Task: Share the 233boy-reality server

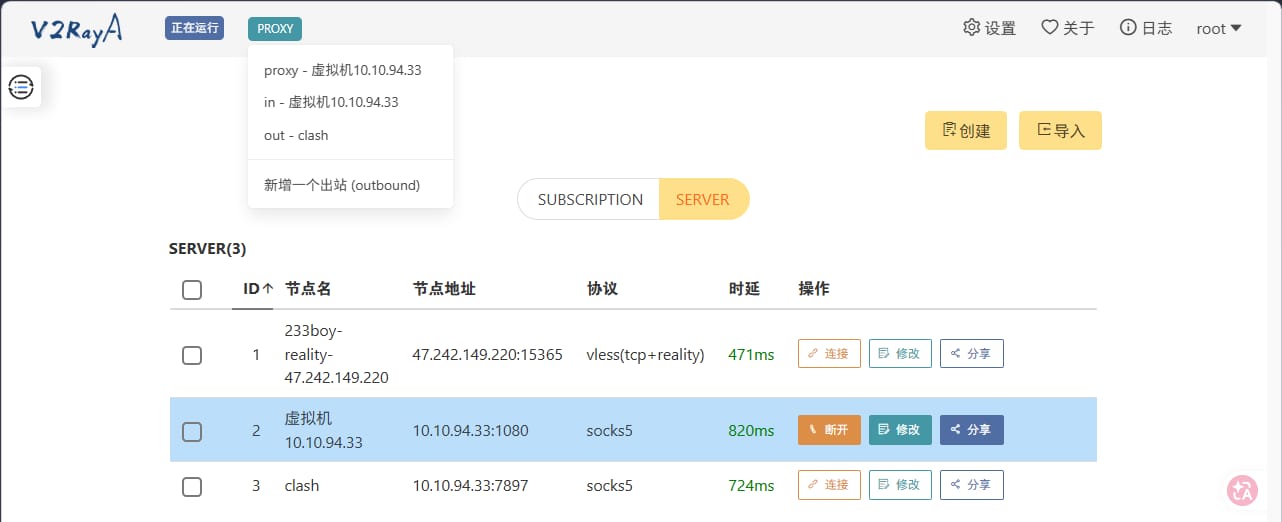Action: coord(971,353)
